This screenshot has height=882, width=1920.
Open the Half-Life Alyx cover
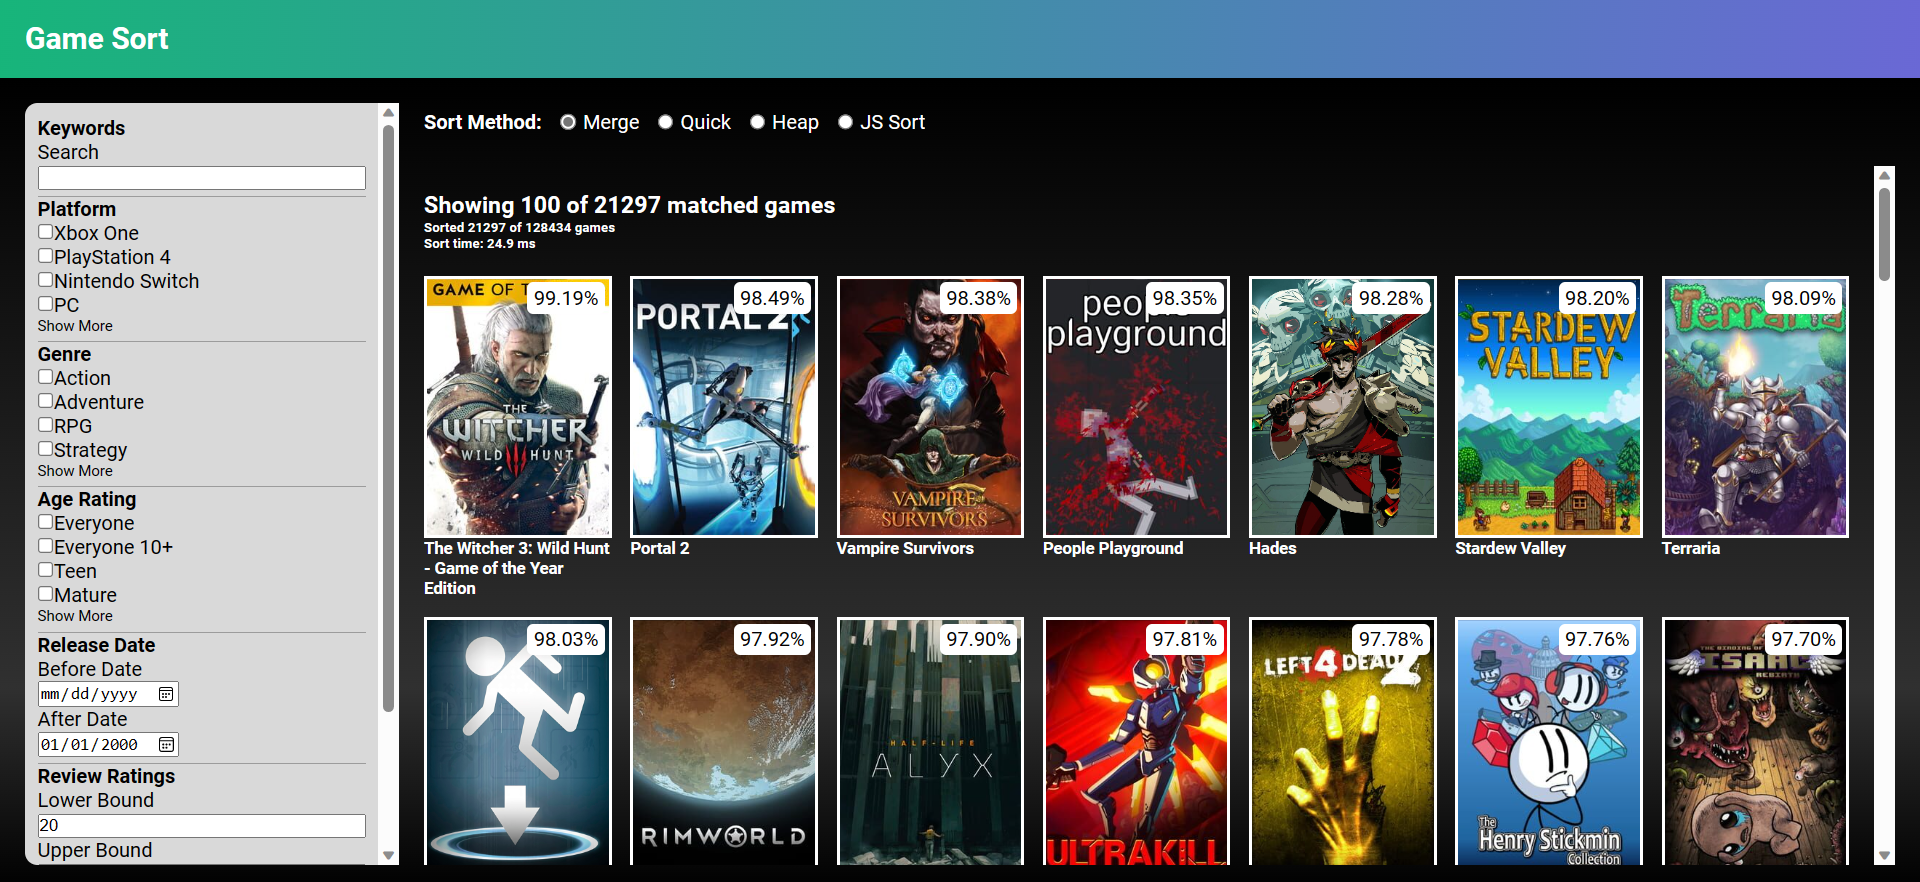[930, 741]
